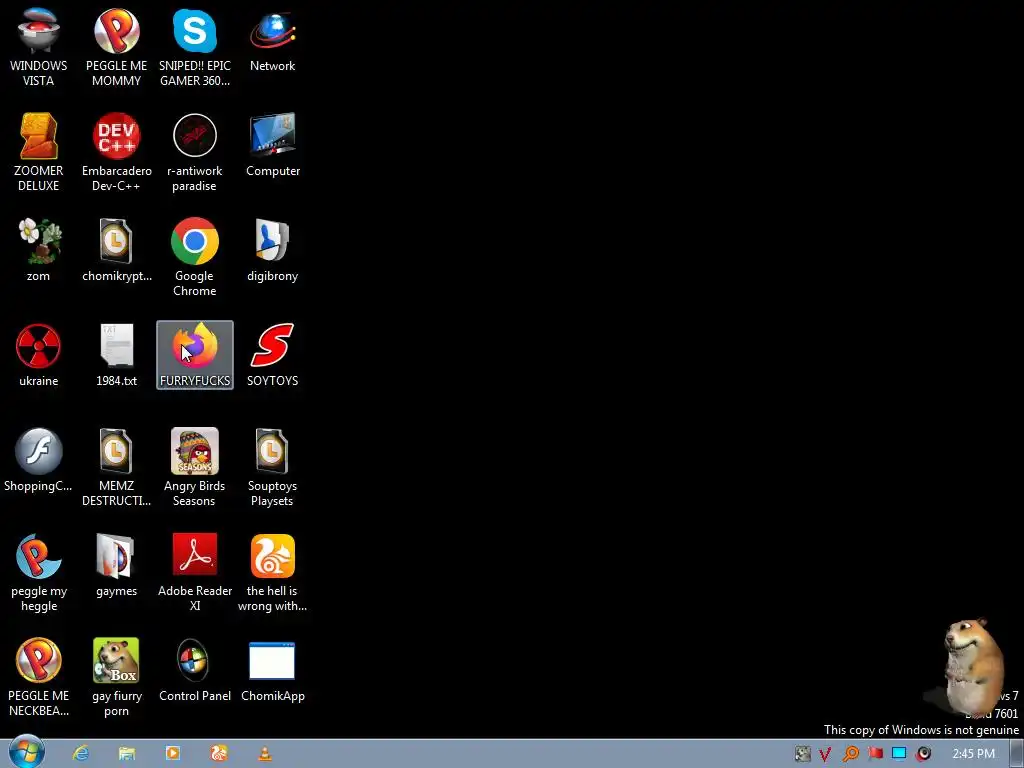Click the digibrony desktop icon
Screen dimensions: 1024x768
(x=272, y=249)
